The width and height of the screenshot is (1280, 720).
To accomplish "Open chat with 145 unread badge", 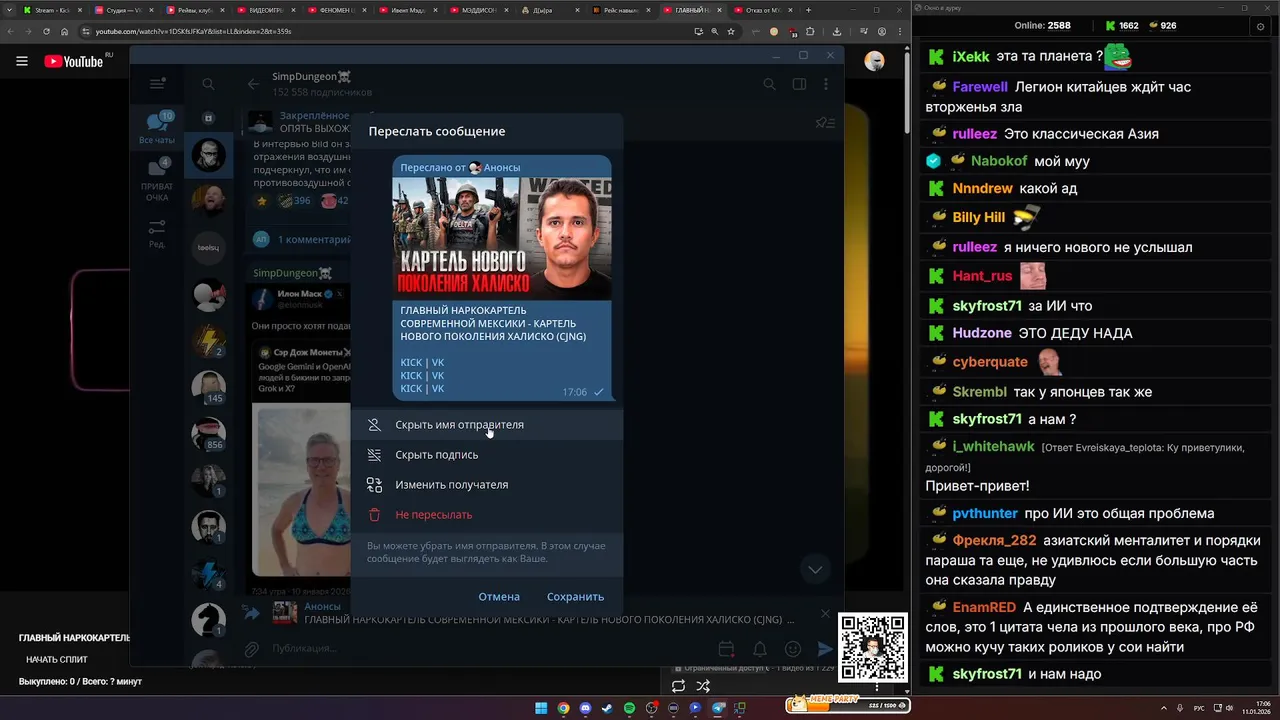I will click(x=208, y=387).
